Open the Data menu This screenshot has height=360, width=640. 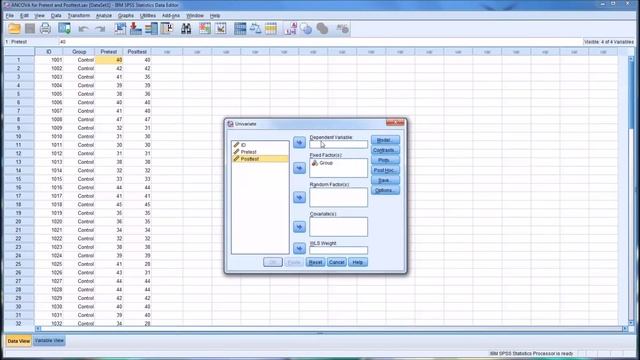pos(56,16)
